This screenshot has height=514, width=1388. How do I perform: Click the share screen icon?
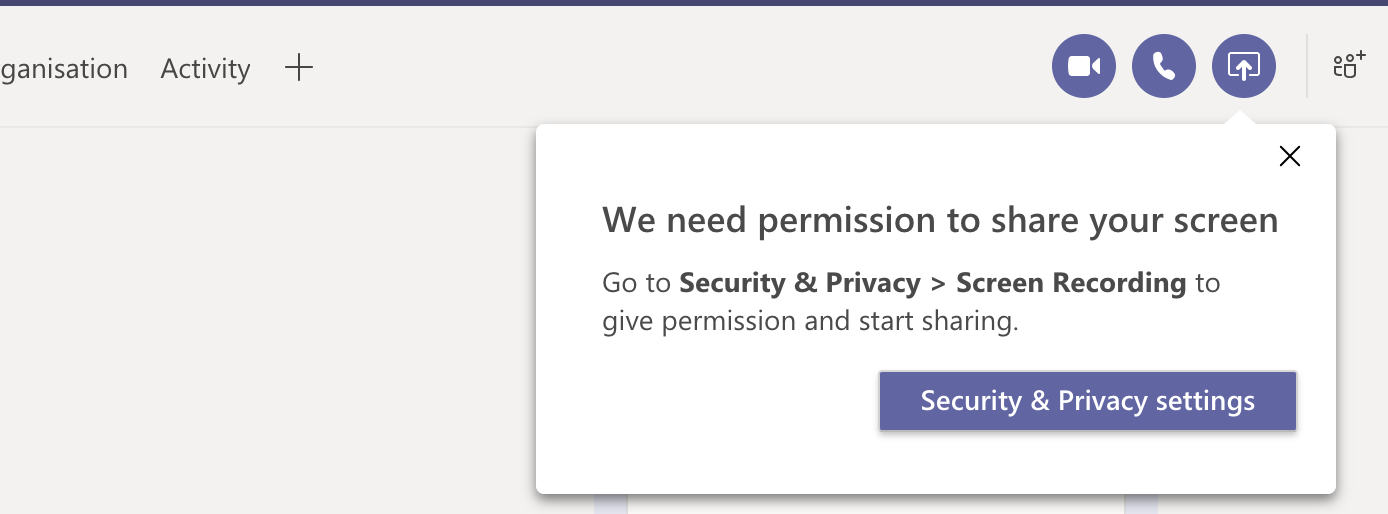tap(1244, 67)
